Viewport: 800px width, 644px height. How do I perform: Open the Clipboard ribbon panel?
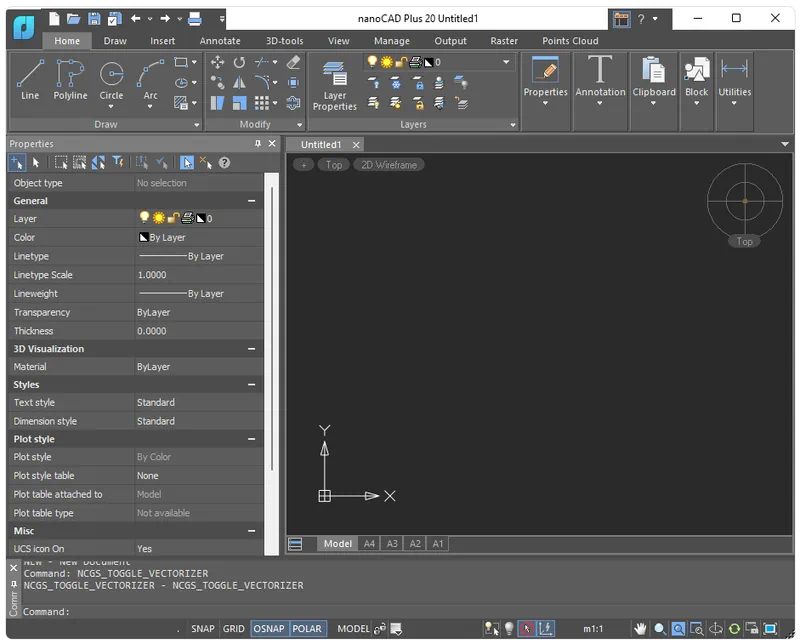tap(654, 80)
